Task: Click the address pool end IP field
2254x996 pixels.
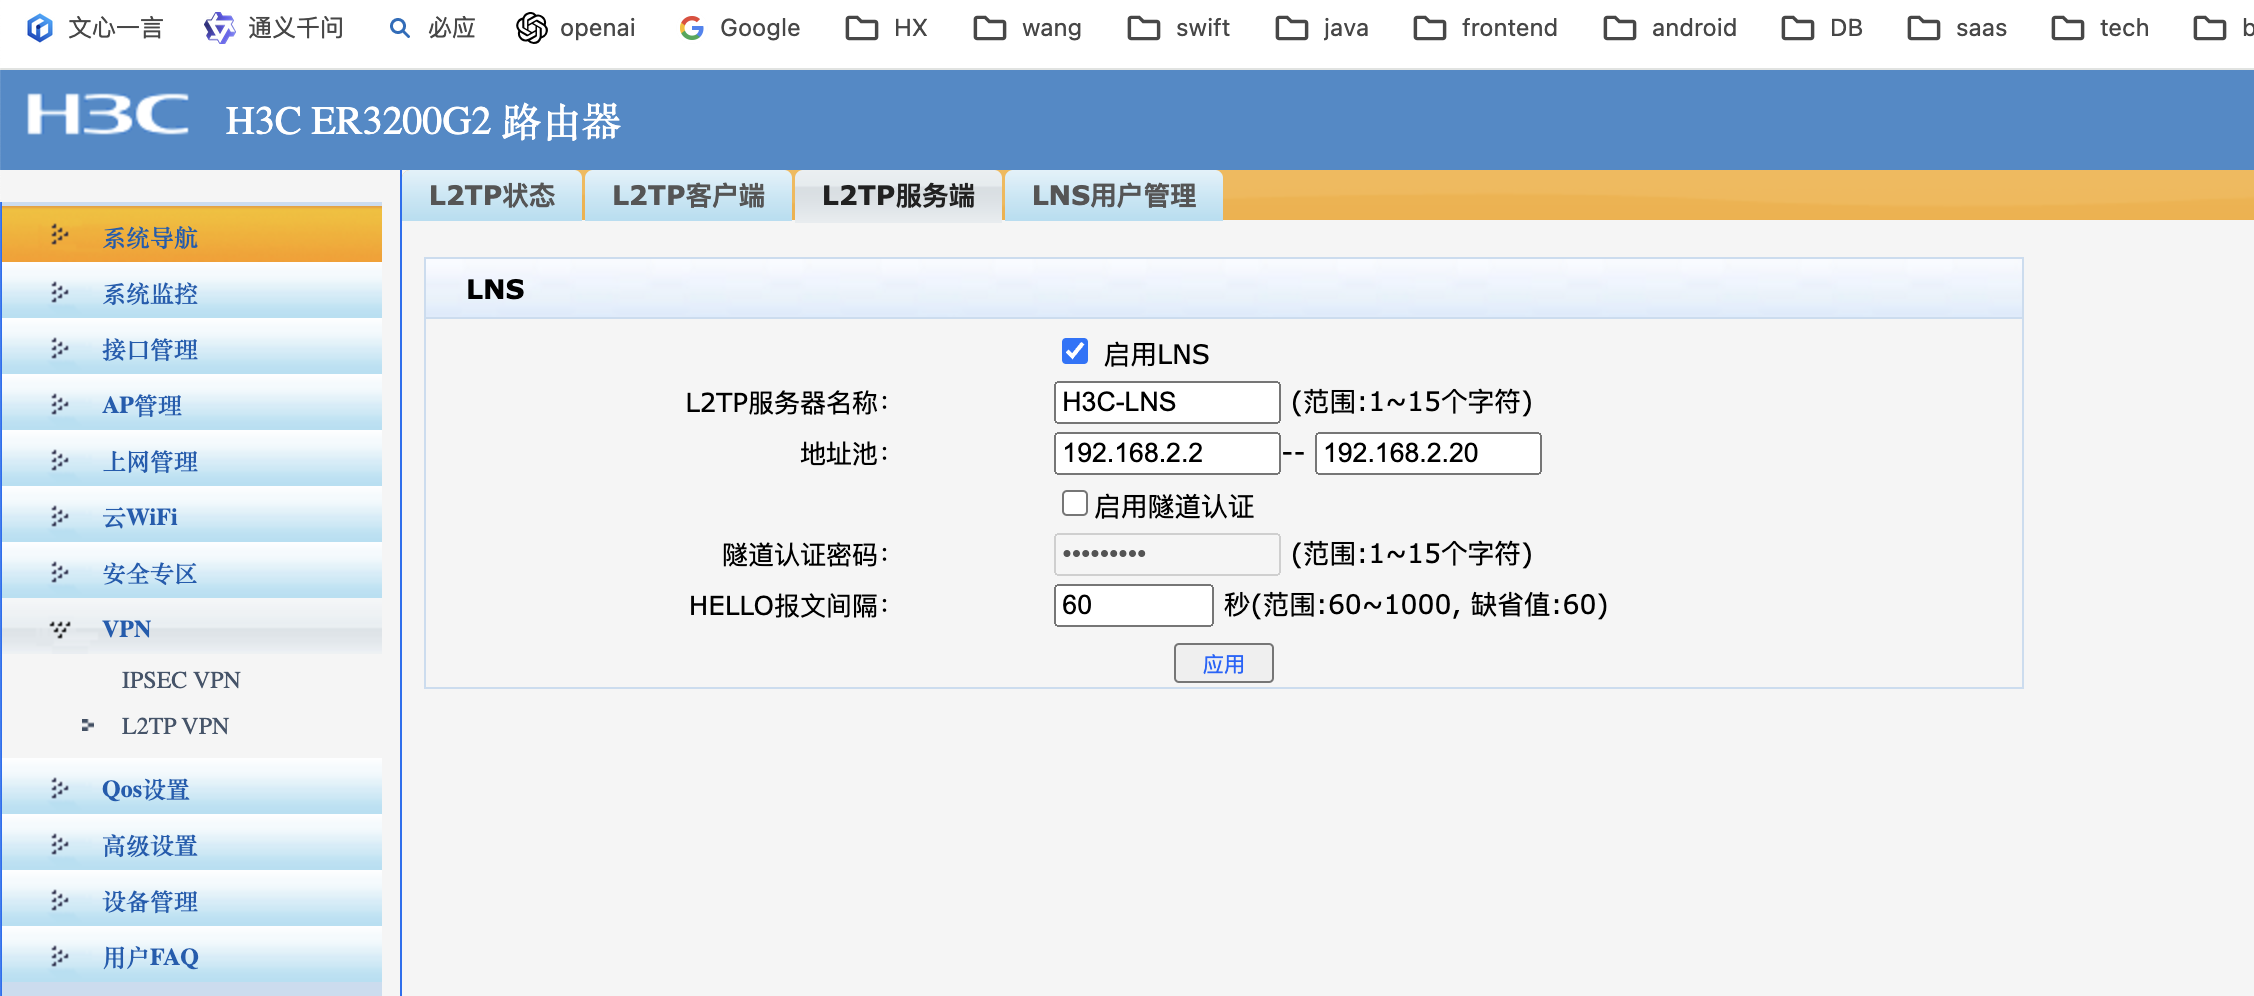Action: click(1428, 453)
